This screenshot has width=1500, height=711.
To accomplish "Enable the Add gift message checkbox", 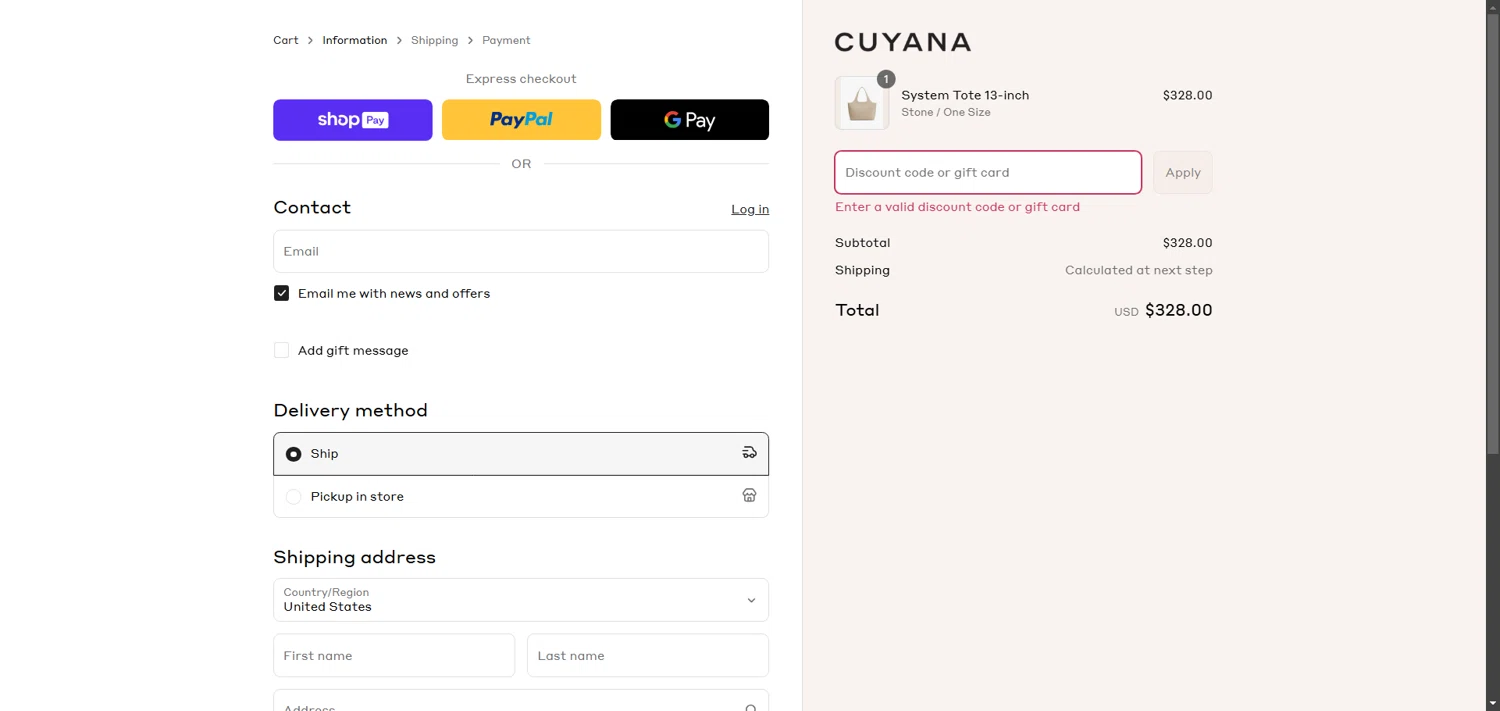I will coord(281,350).
